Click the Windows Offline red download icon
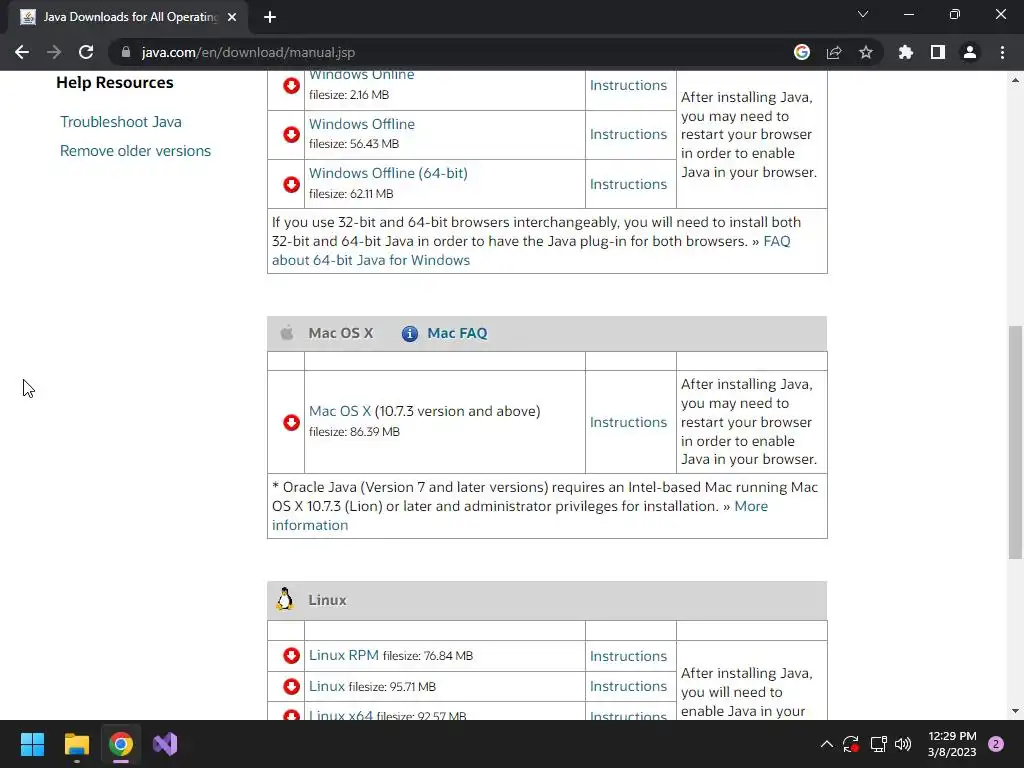 (291, 135)
